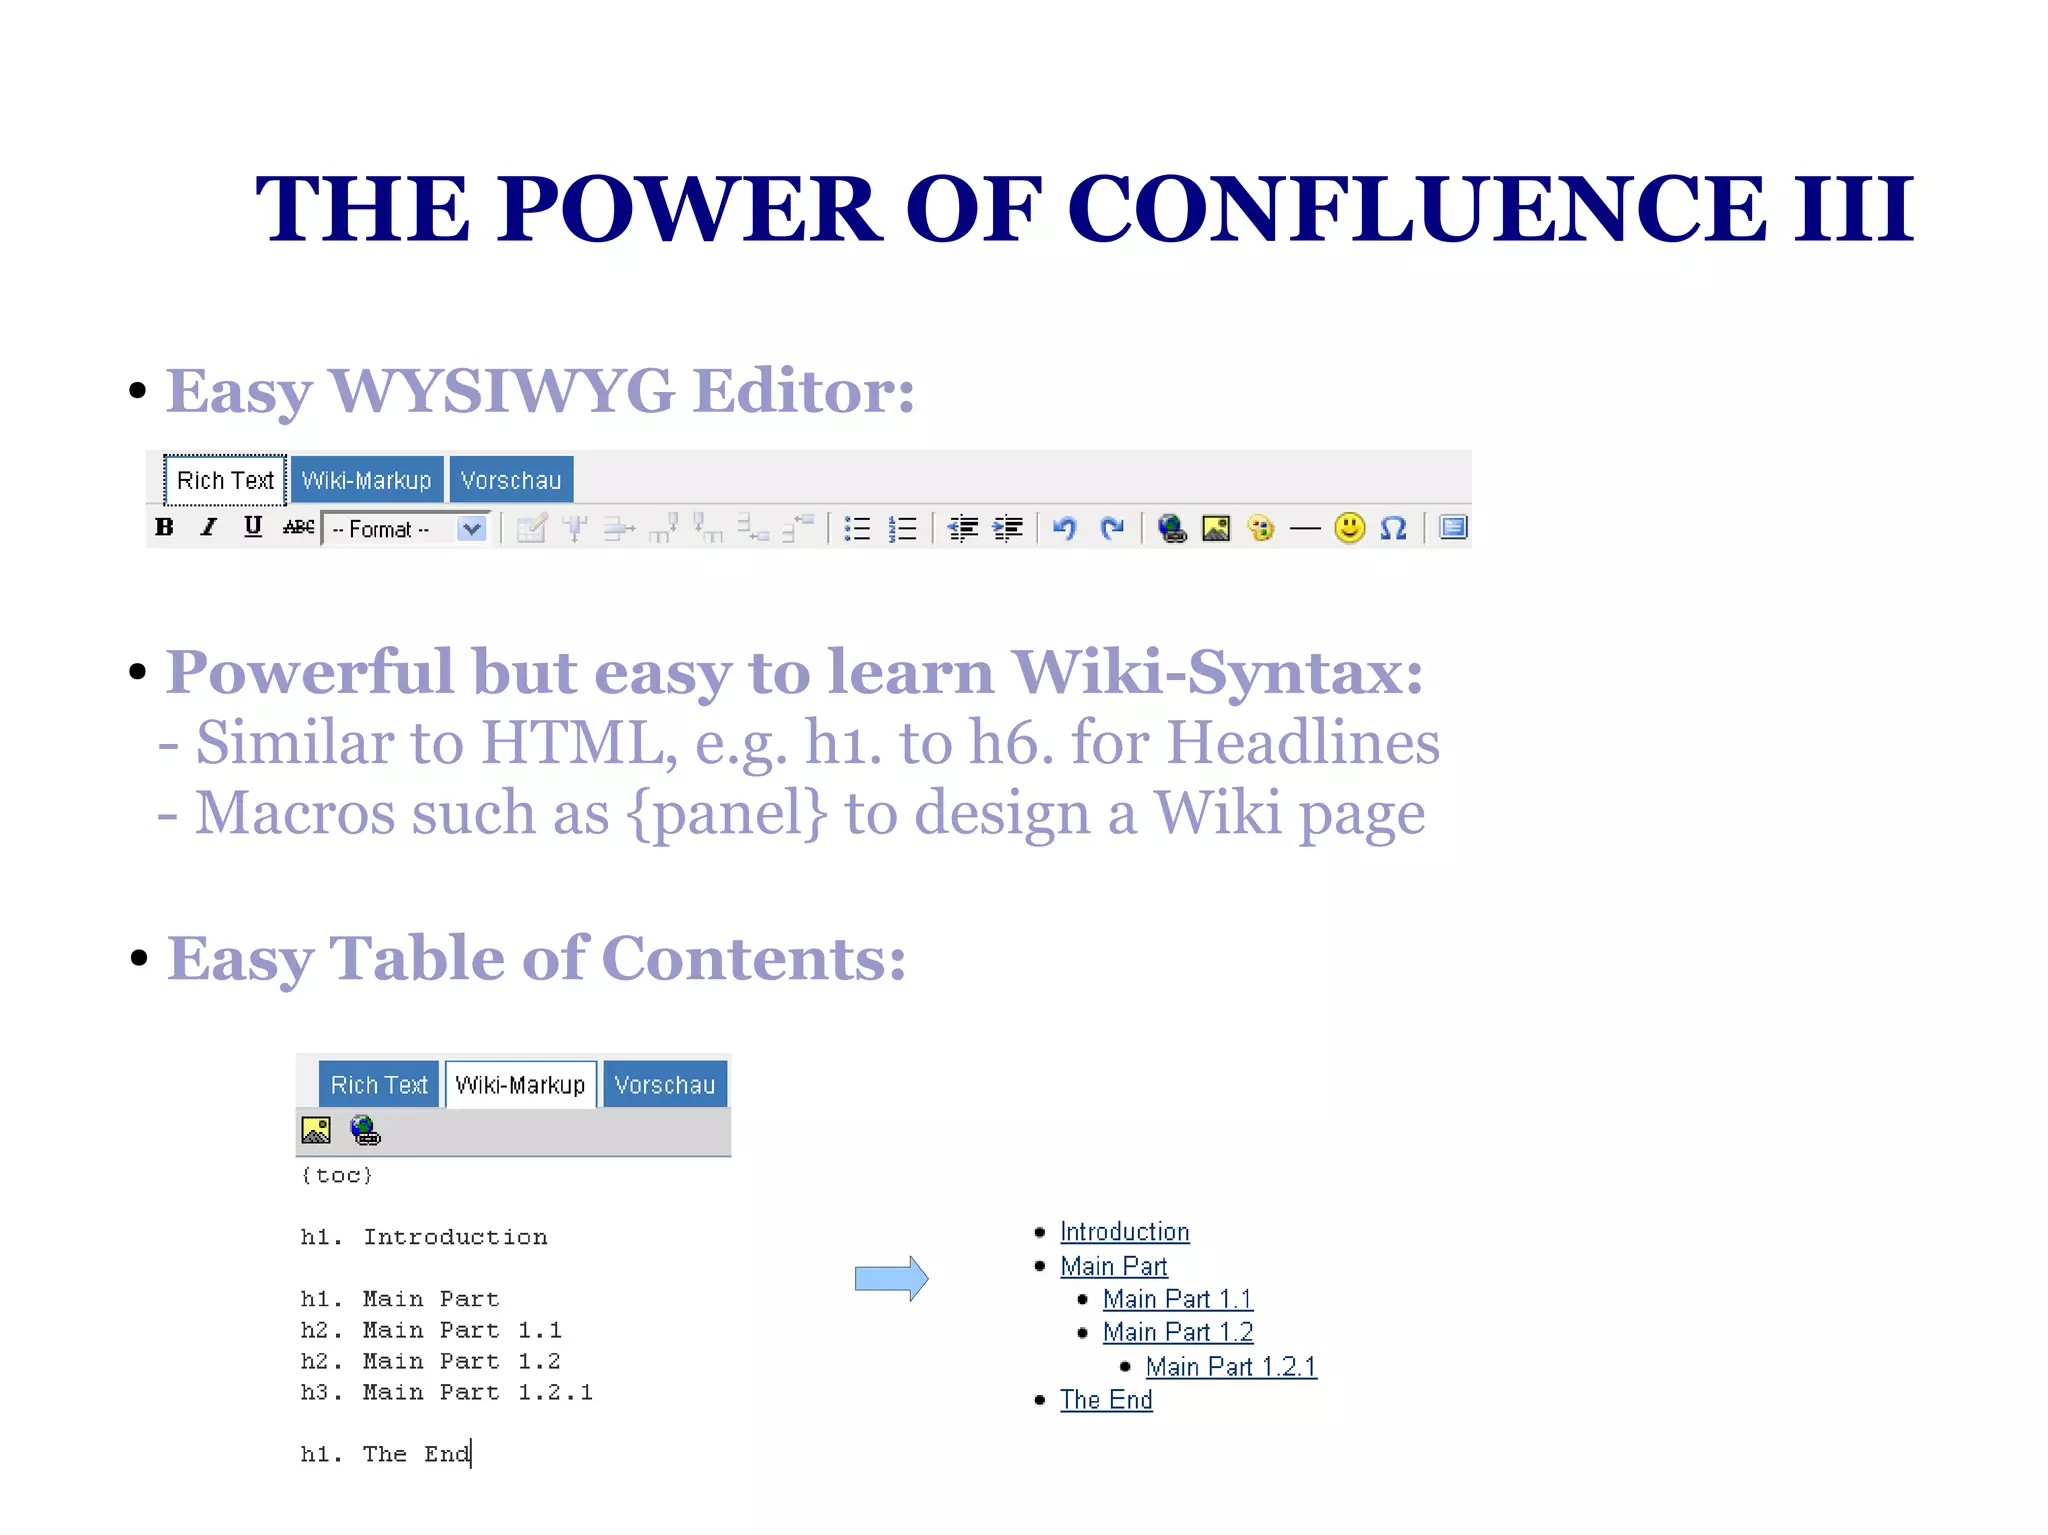This screenshot has width=2048, height=1535.
Task: Open the Format style dropdown
Action: [404, 528]
